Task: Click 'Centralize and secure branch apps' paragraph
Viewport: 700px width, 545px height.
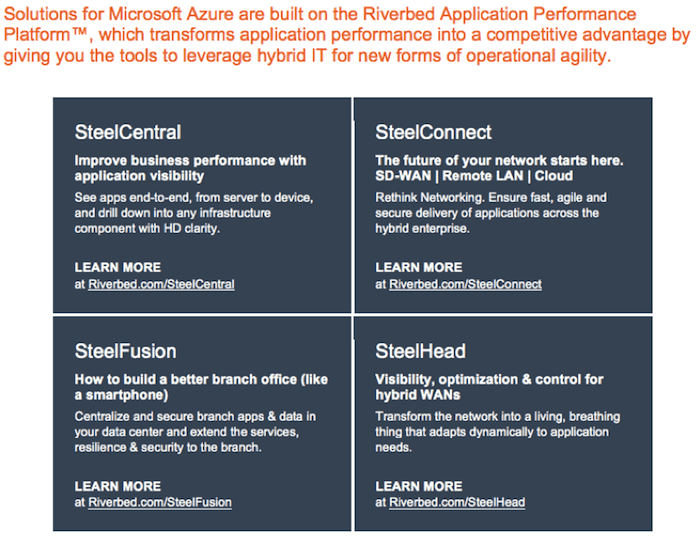Action: tap(195, 432)
